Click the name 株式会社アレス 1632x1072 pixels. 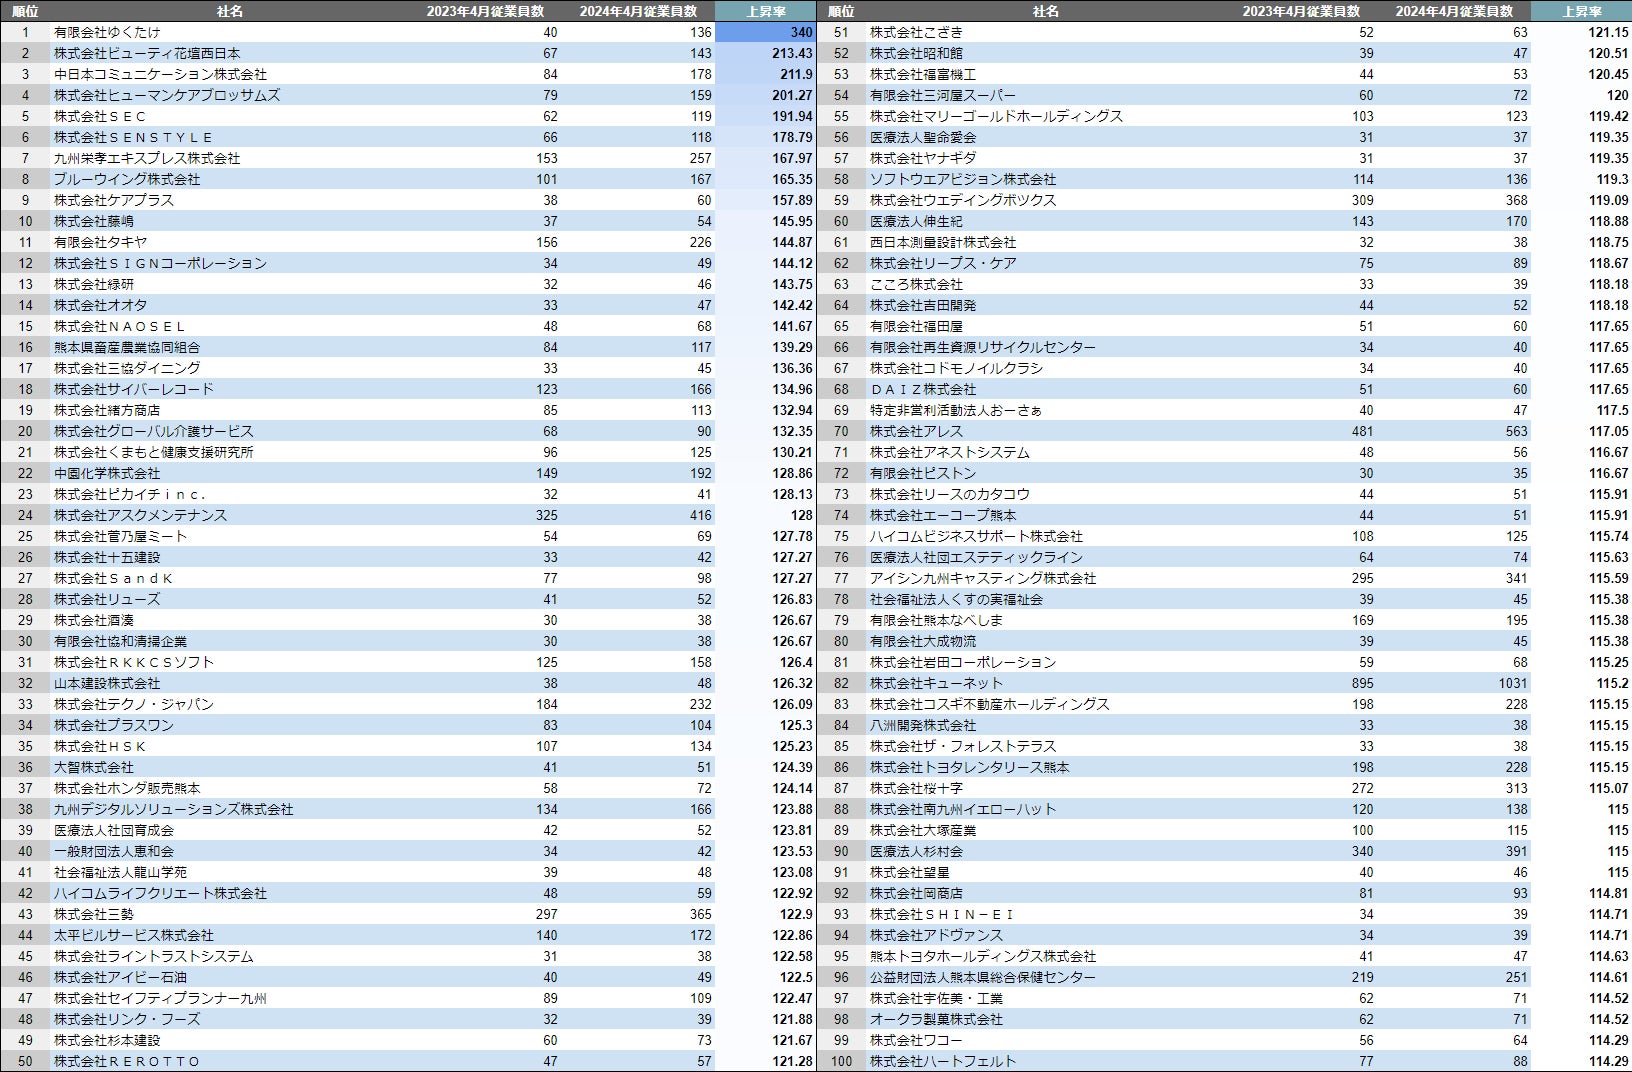click(916, 431)
